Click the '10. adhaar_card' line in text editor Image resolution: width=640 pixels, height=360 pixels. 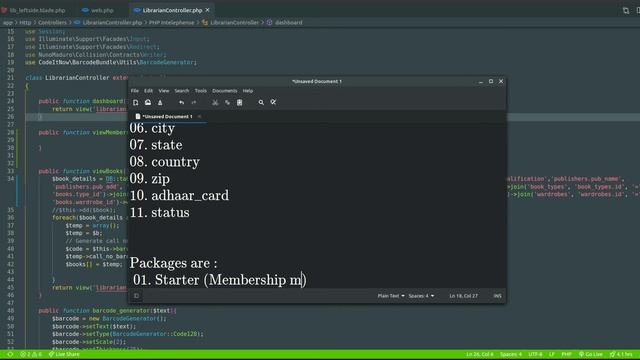point(179,196)
